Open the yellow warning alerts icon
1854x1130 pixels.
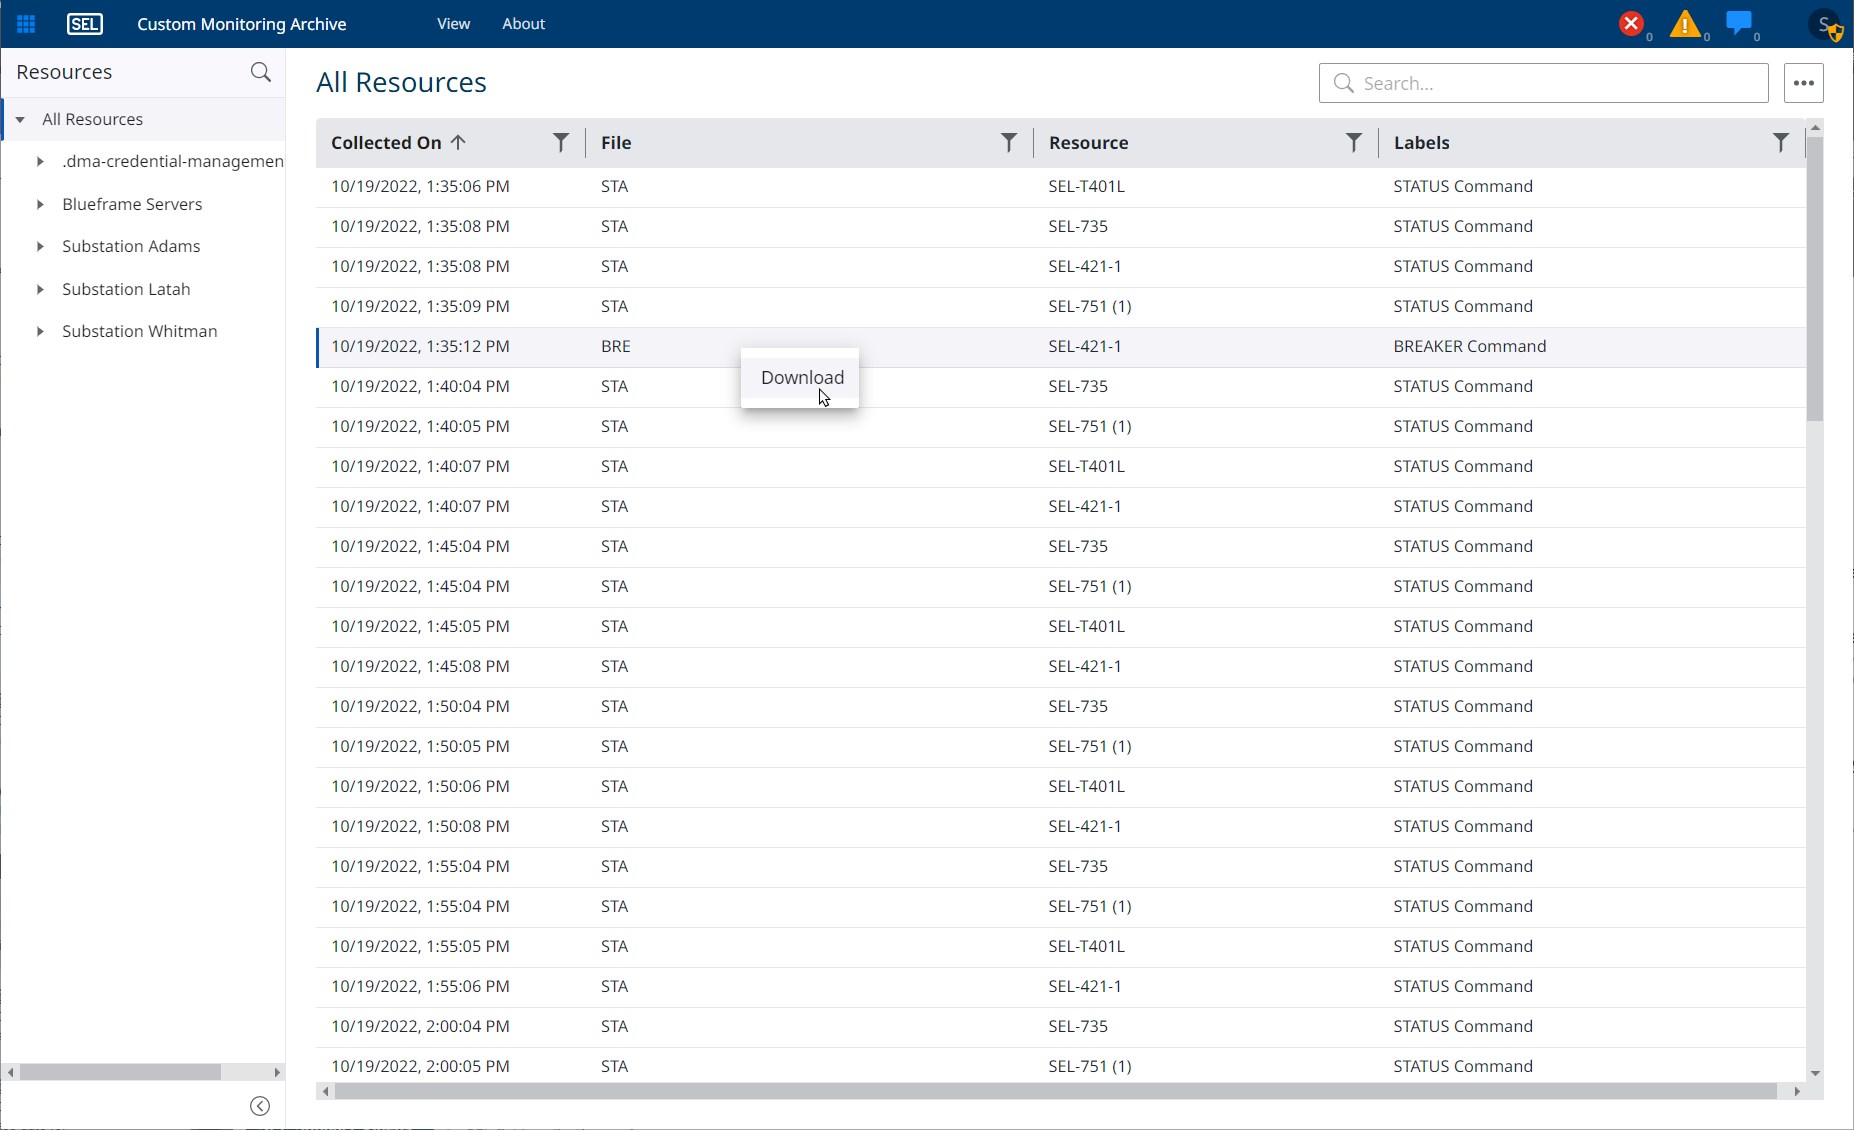coord(1686,24)
